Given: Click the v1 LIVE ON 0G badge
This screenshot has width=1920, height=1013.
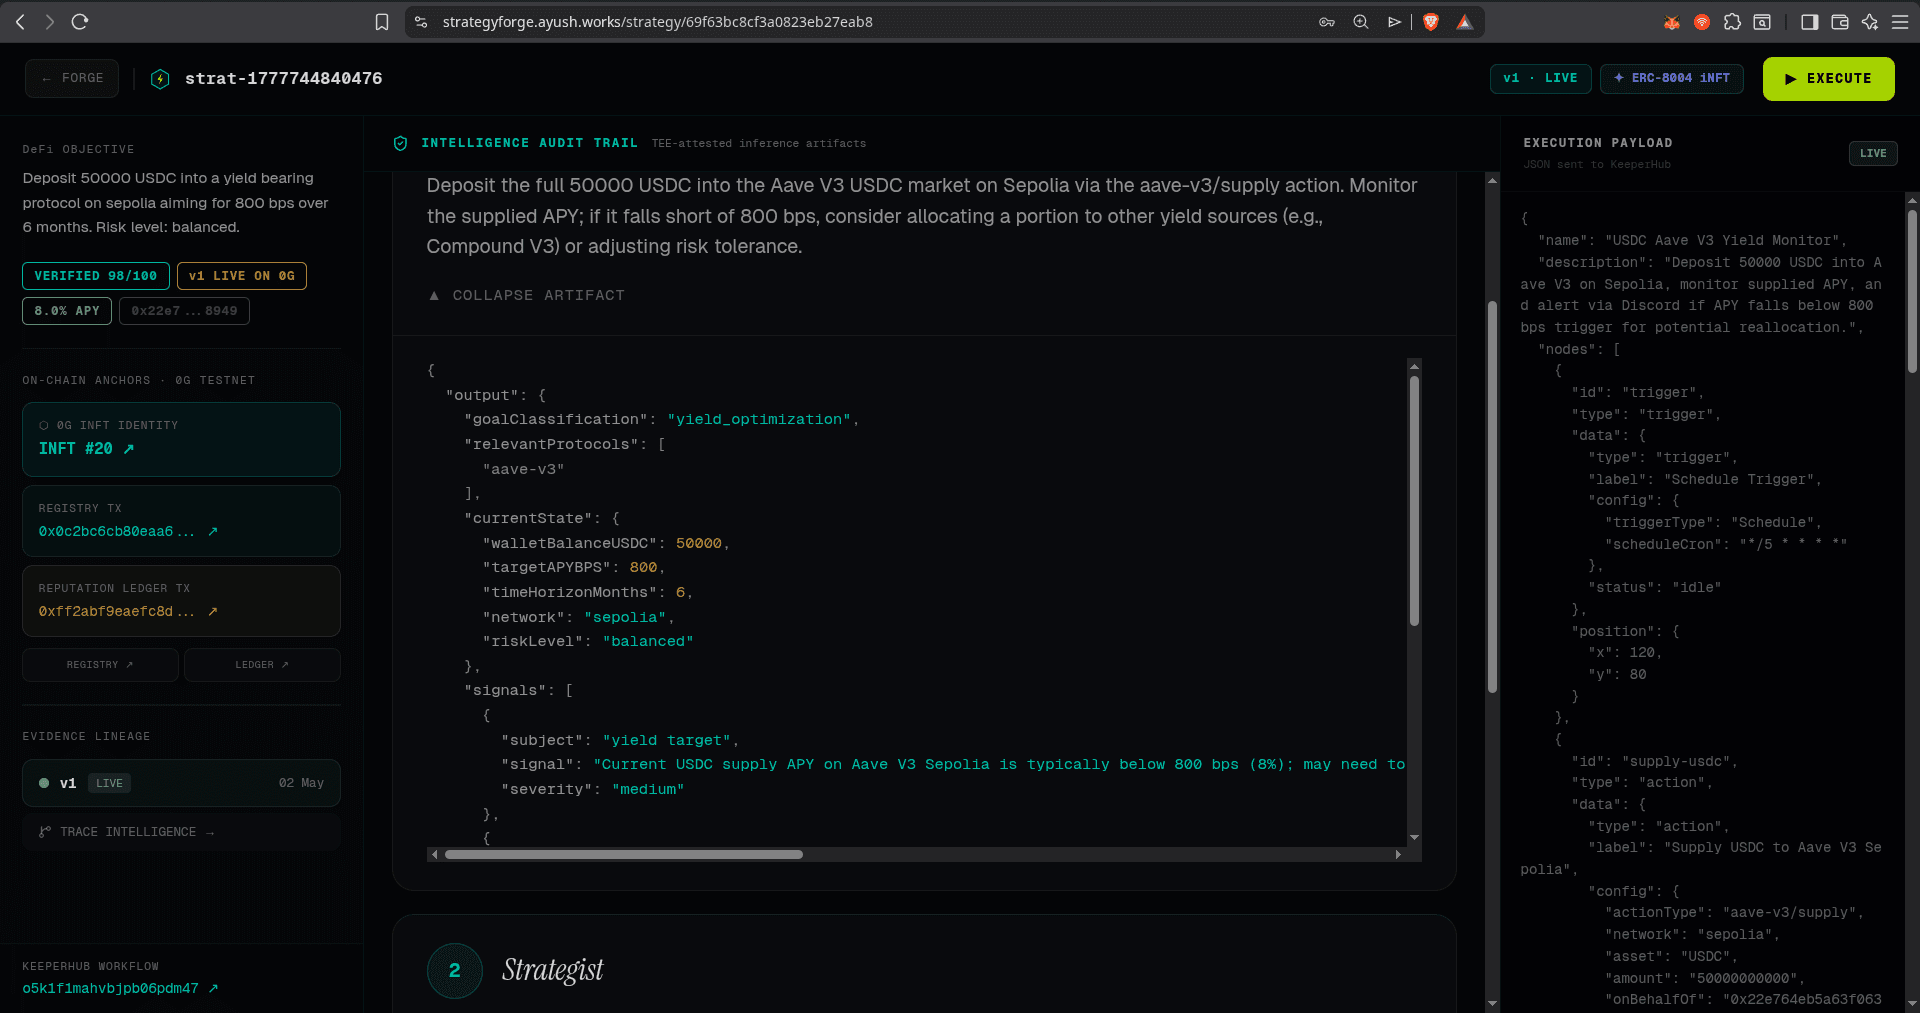Looking at the screenshot, I should (x=241, y=276).
